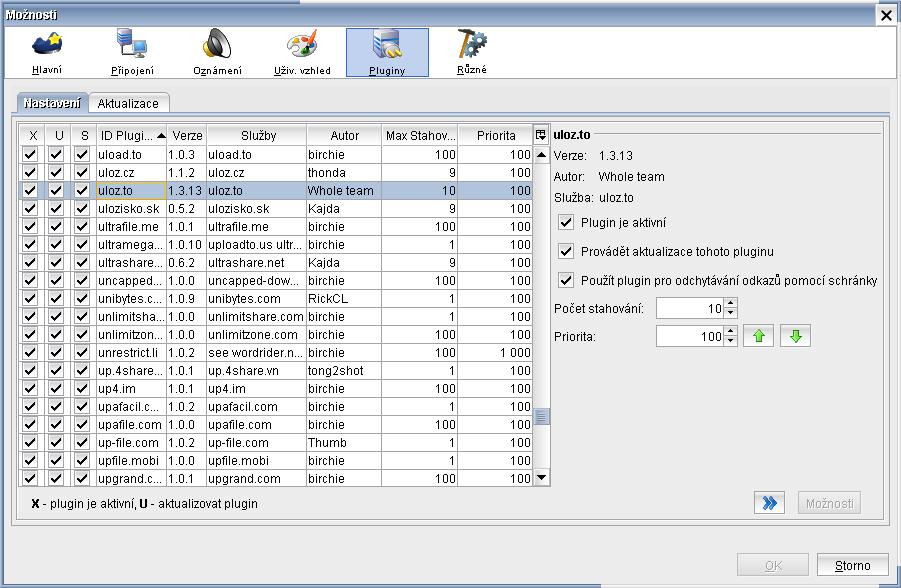Image resolution: width=901 pixels, height=588 pixels.
Task: Select the ultrafile.me plugin row
Action: coord(276,226)
